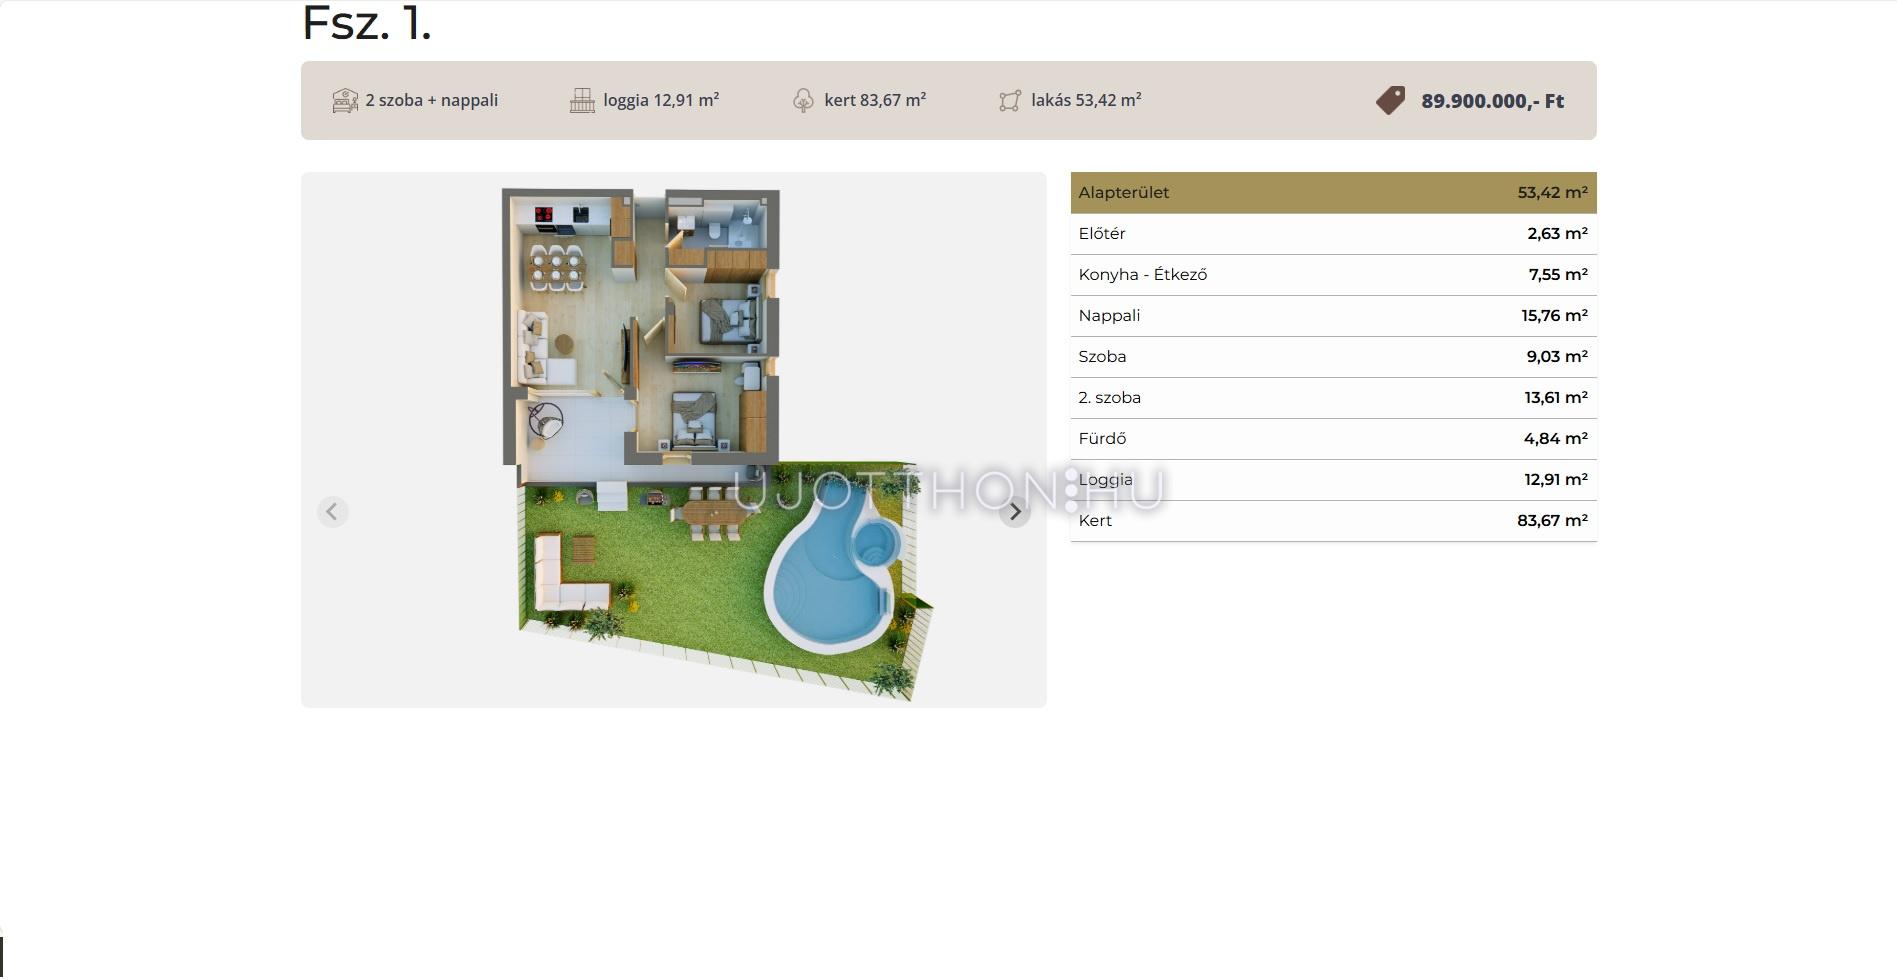The width and height of the screenshot is (1897, 980).
Task: Select the Kert row in area table
Action: pyautogui.click(x=1333, y=521)
